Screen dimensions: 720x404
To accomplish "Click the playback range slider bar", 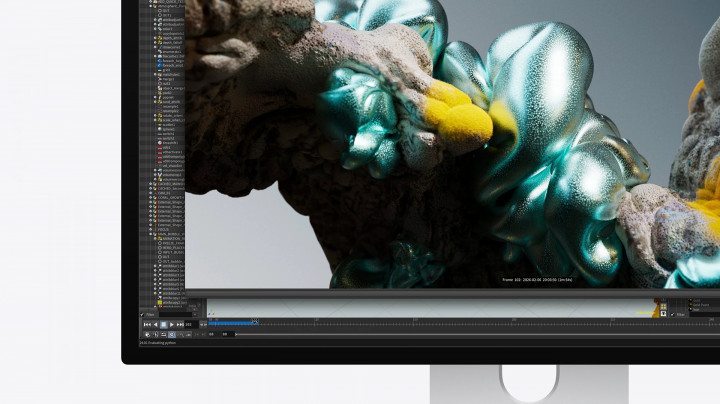I will tap(478, 334).
